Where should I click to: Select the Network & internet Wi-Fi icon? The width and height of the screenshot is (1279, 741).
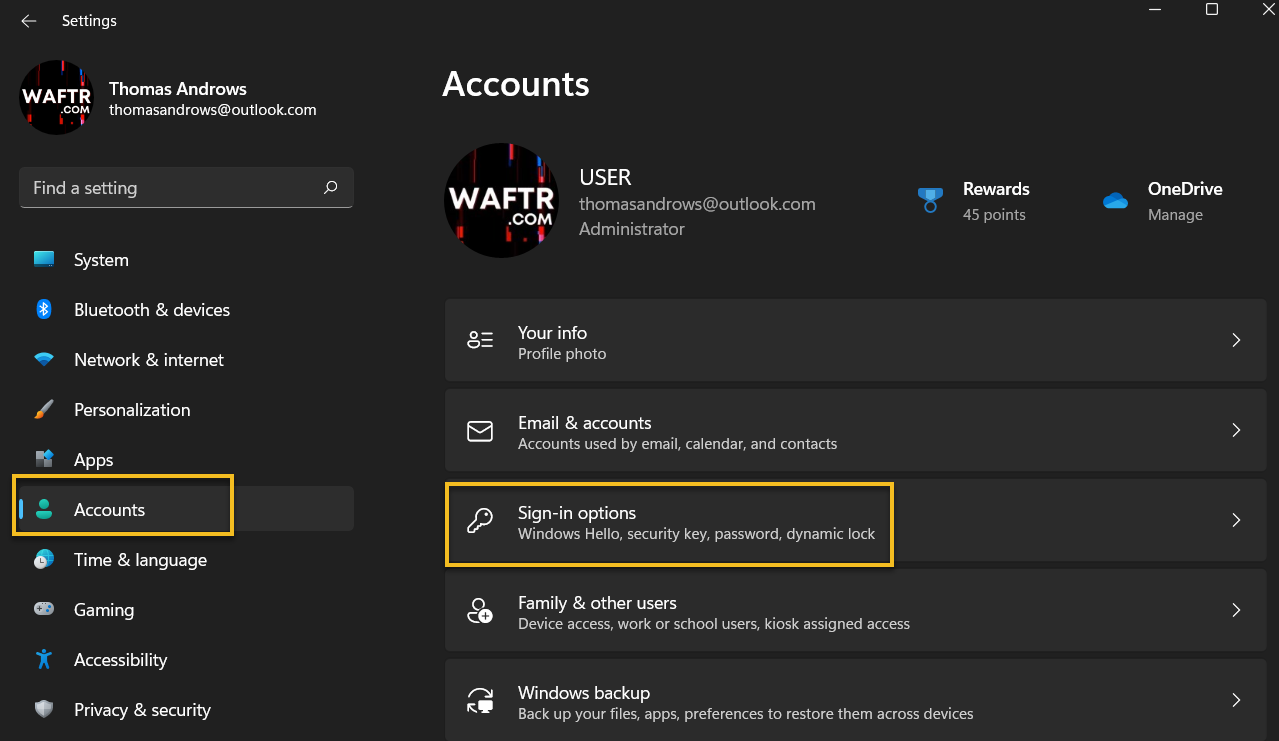click(x=44, y=360)
